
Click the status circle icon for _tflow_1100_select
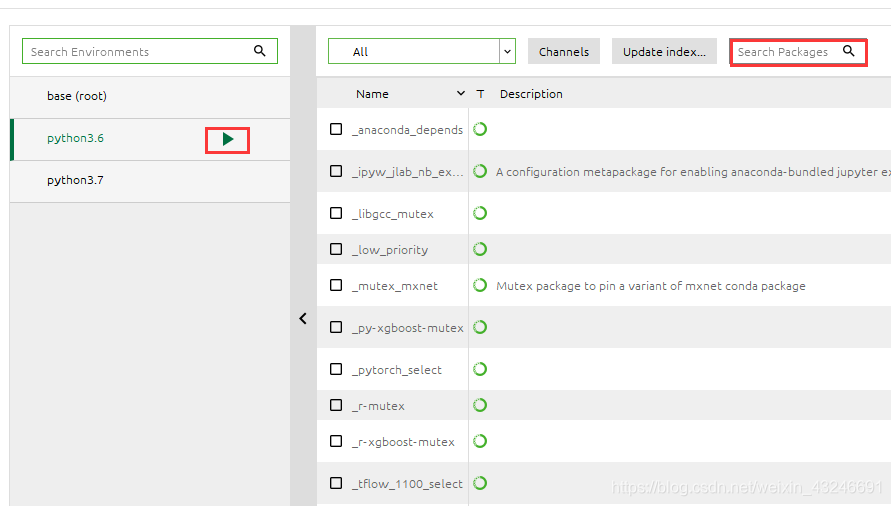480,483
